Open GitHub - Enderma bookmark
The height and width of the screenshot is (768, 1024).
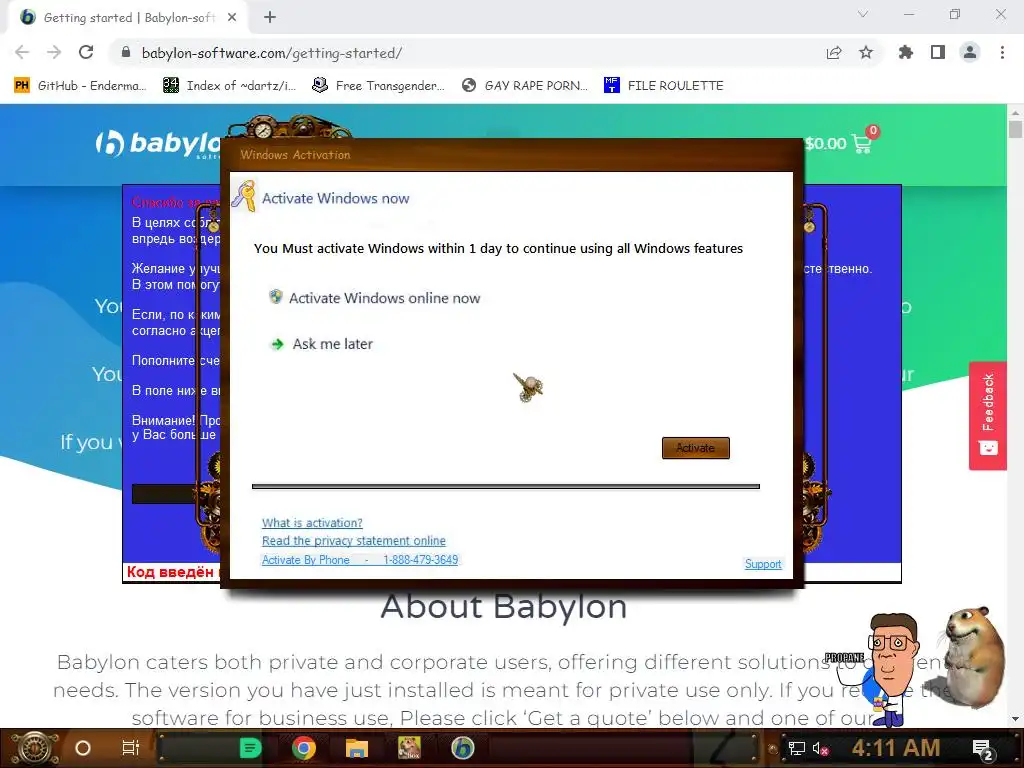click(x=80, y=86)
